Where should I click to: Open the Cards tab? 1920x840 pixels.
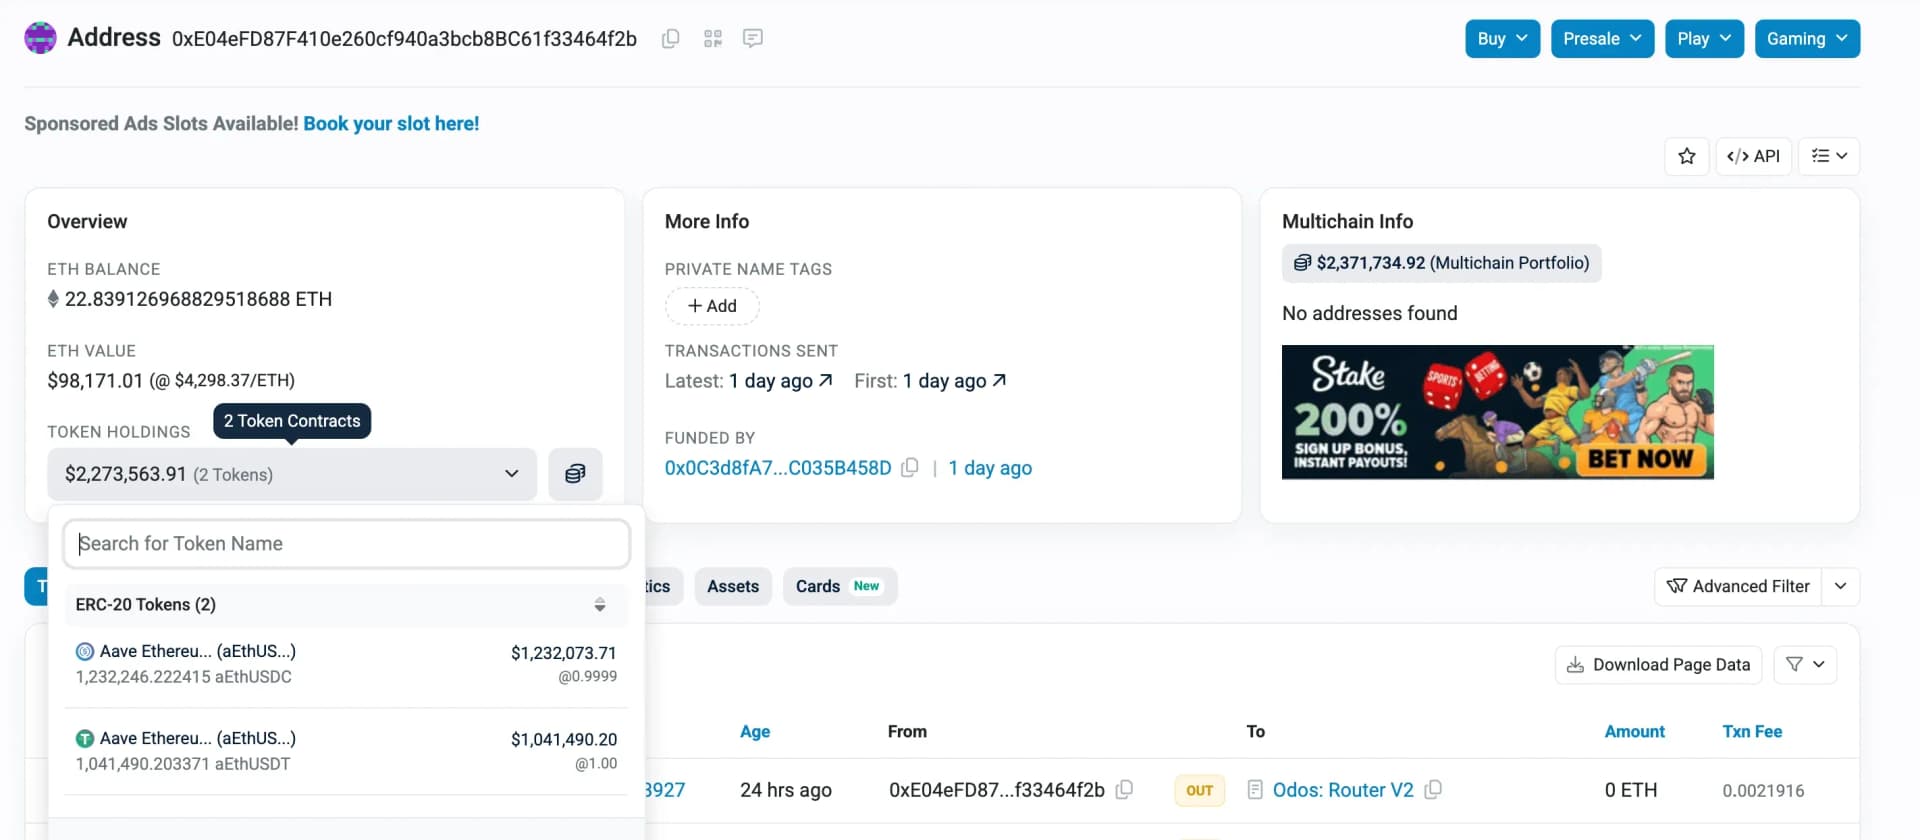coord(839,587)
